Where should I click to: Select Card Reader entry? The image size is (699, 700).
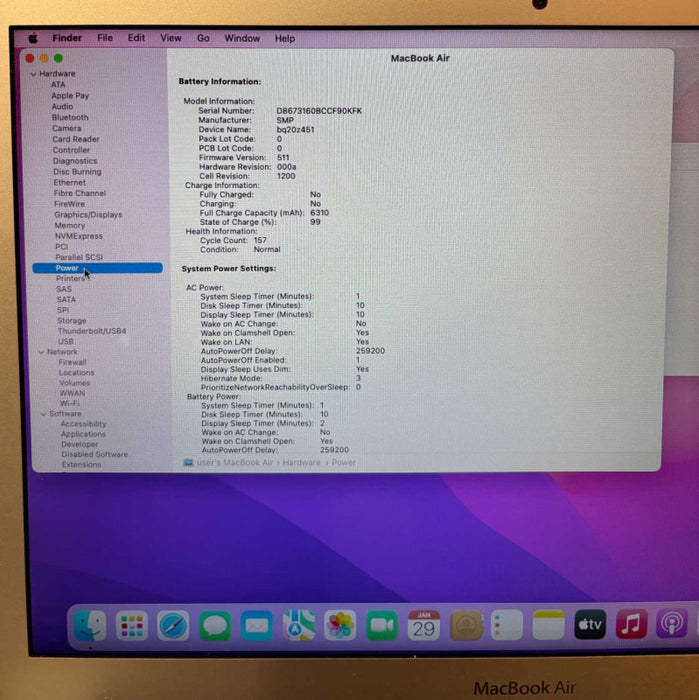coord(76,139)
